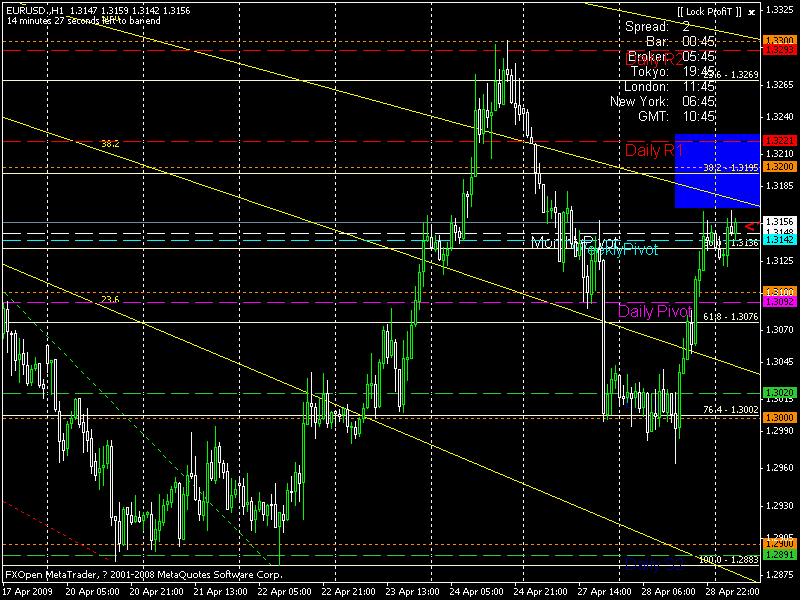Click the red 1.3221 price tag
Image resolution: width=800 pixels, height=600 pixels.
click(x=779, y=141)
